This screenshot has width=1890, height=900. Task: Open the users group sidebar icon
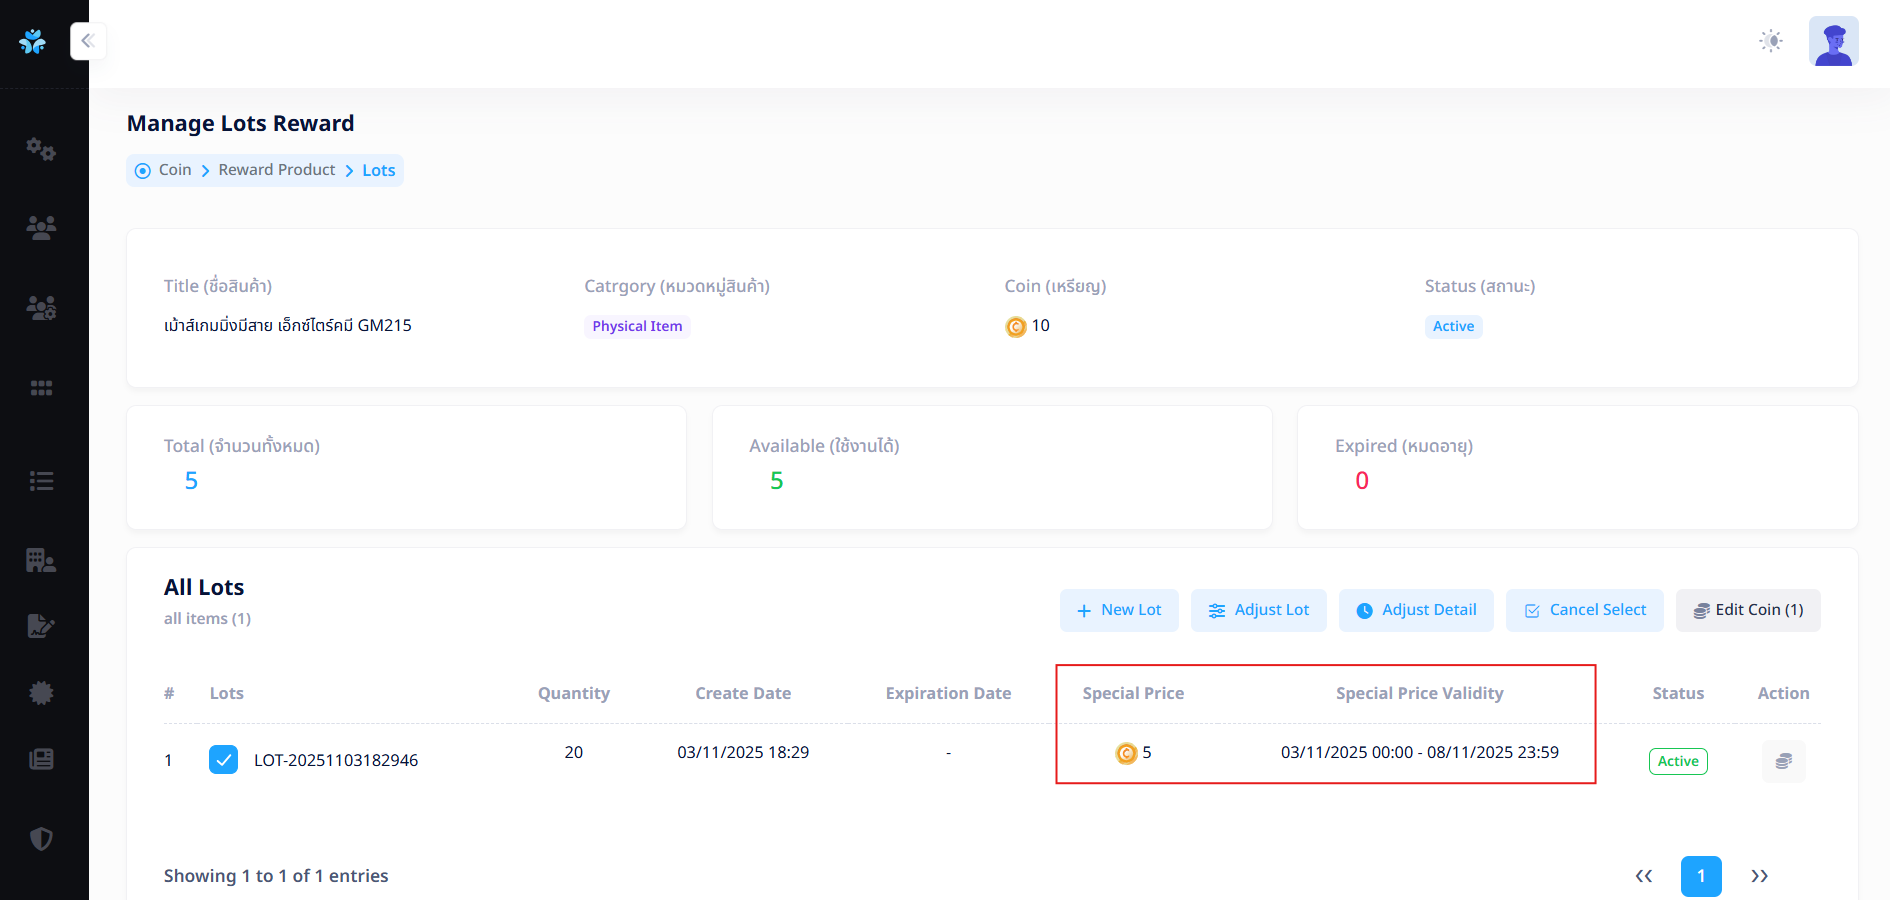[x=41, y=228]
